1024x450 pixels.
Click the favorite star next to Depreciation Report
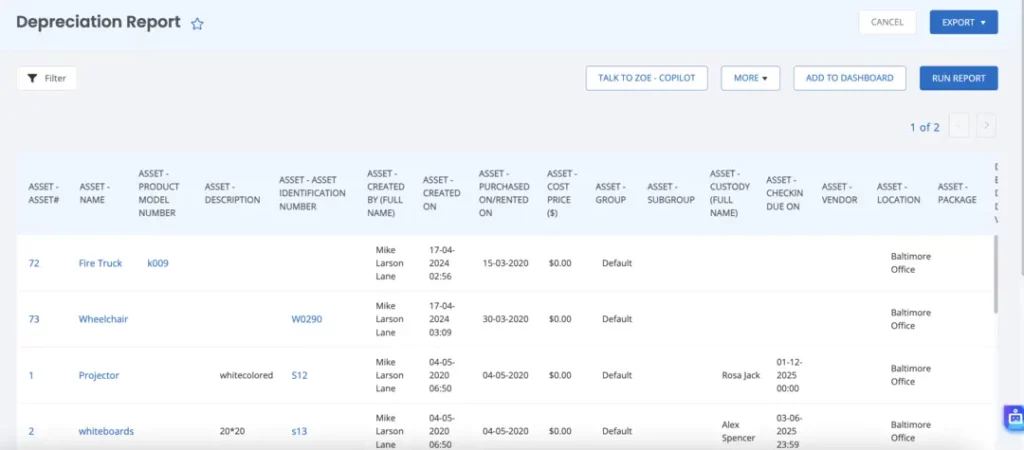point(197,23)
